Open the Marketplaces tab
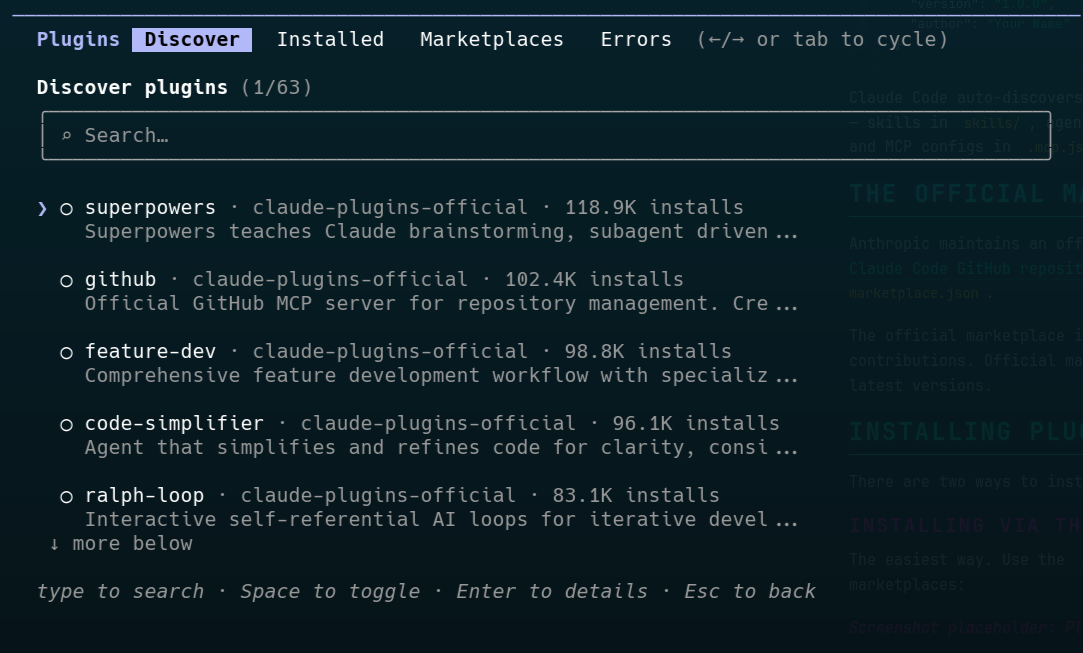Screen dimensions: 1083x653 pos(491,39)
